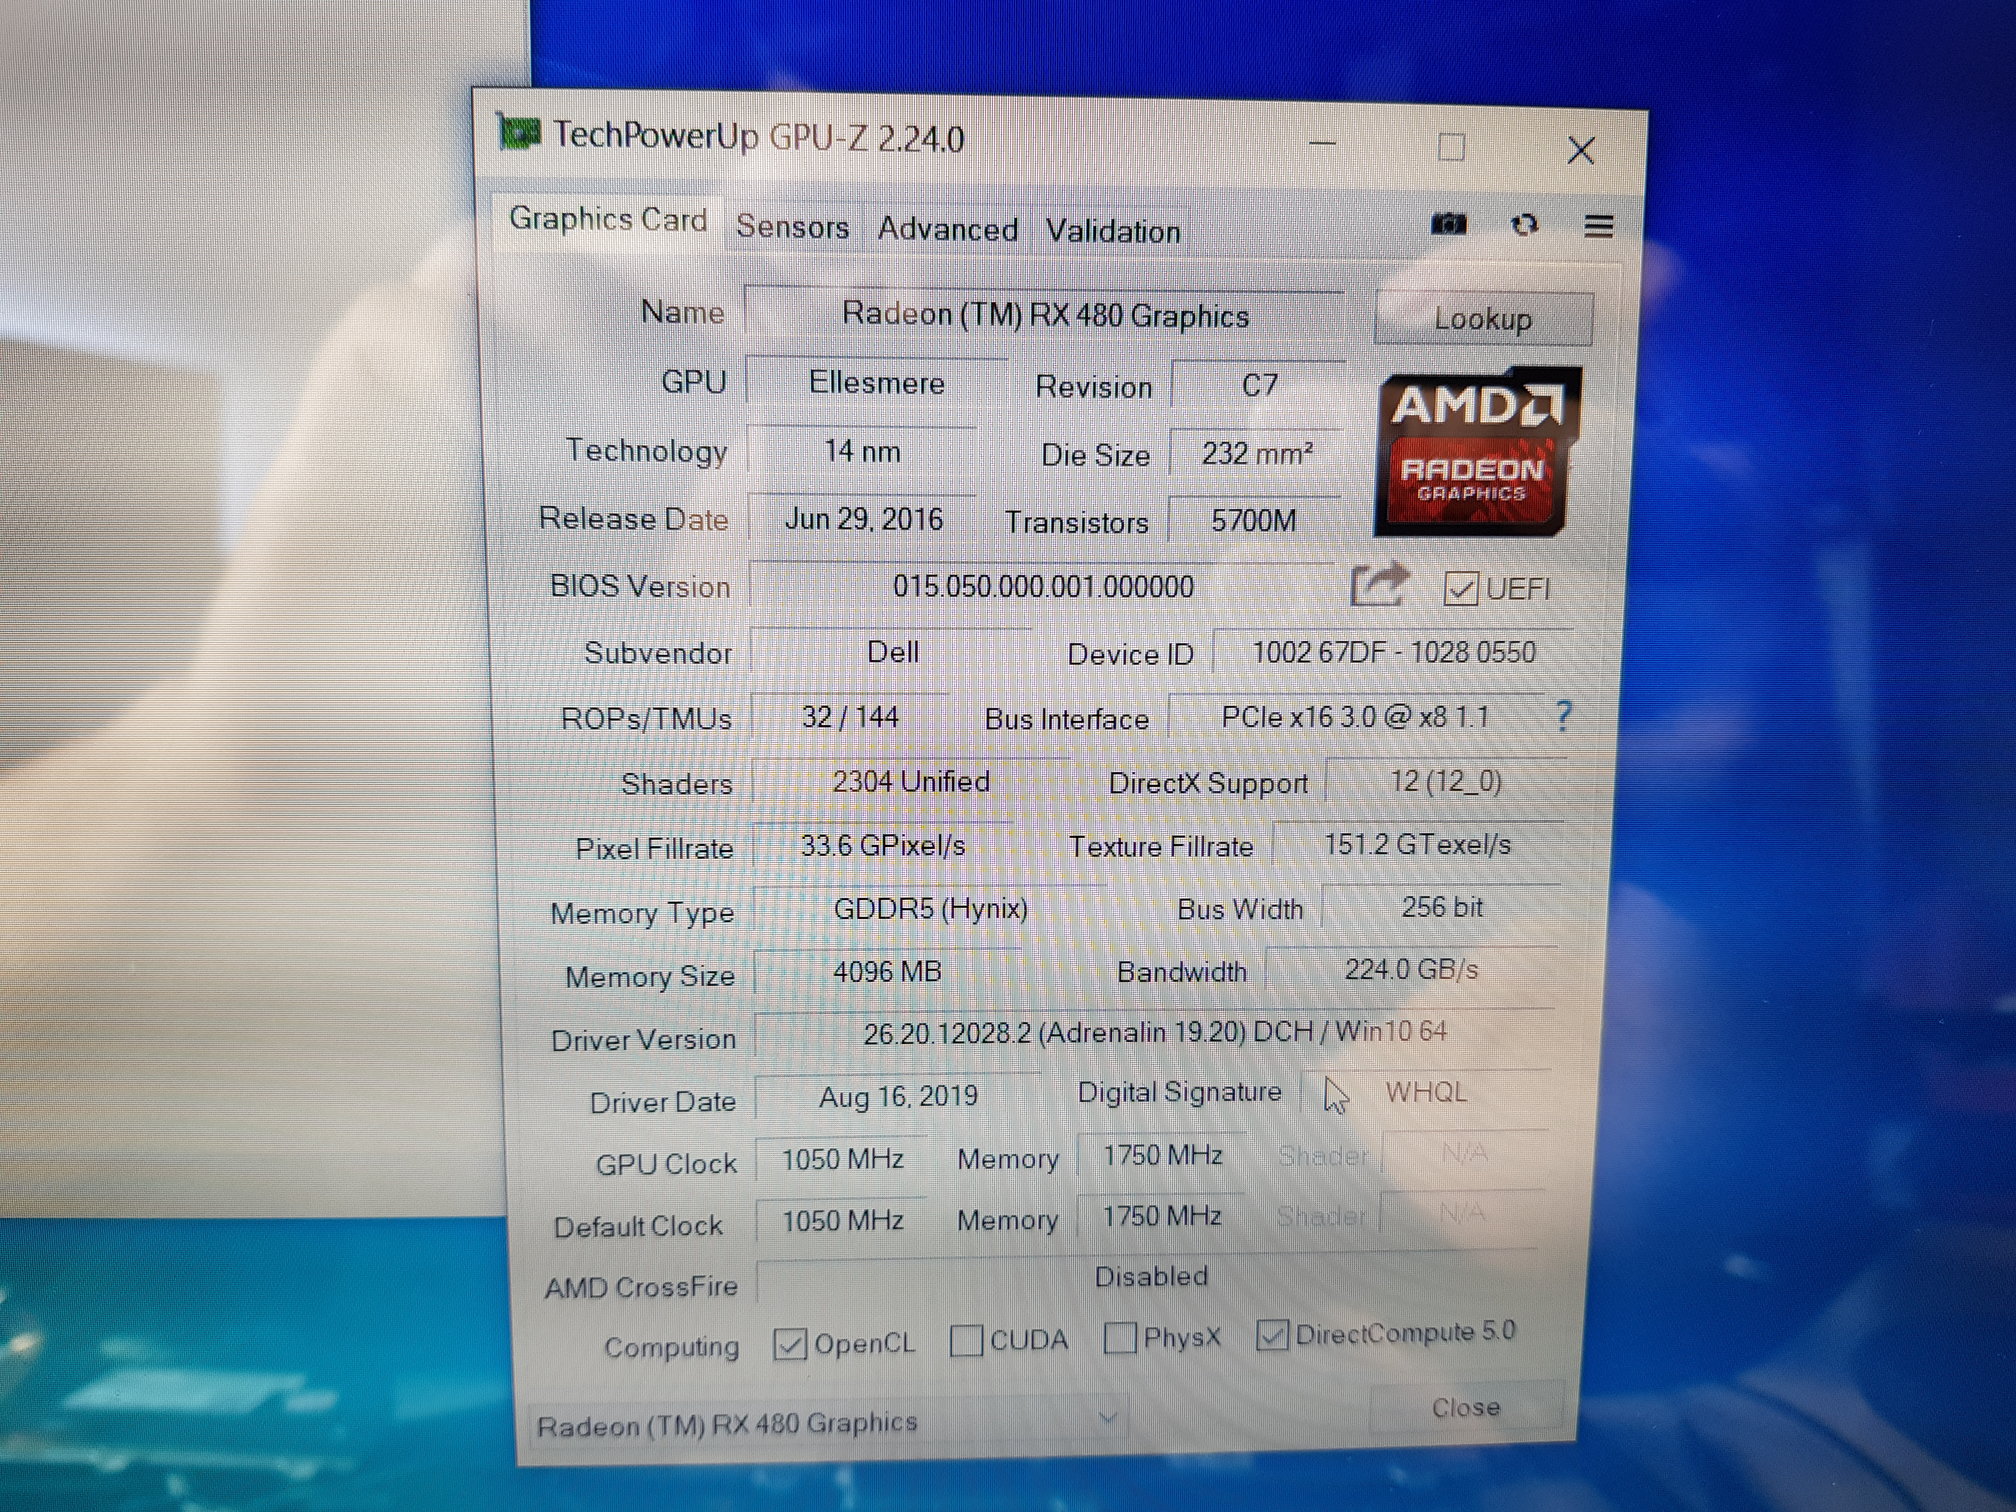Image resolution: width=2016 pixels, height=1512 pixels.
Task: Click Release Date value Jun 29, 2016
Action: point(863,519)
